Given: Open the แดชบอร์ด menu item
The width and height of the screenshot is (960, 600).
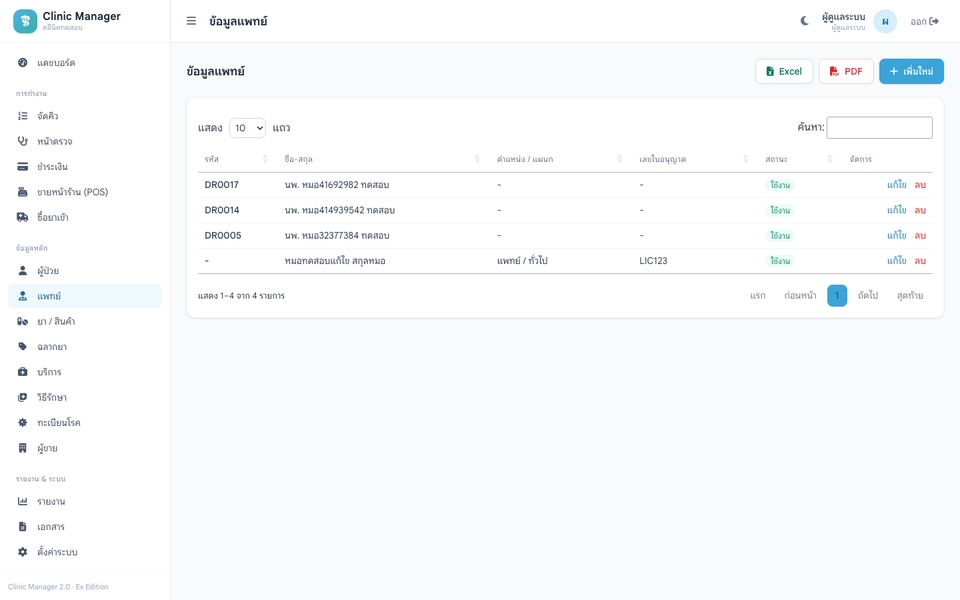Looking at the screenshot, I should (85, 62).
